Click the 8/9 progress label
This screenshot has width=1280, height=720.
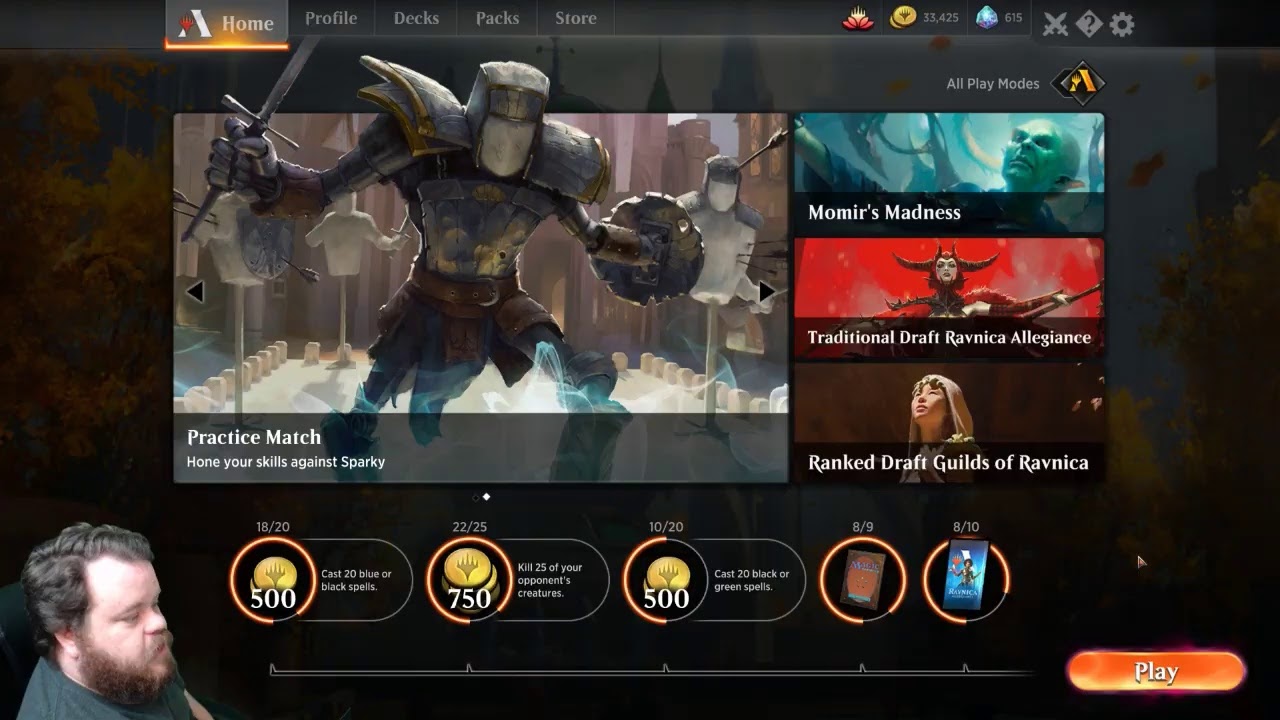pos(862,527)
